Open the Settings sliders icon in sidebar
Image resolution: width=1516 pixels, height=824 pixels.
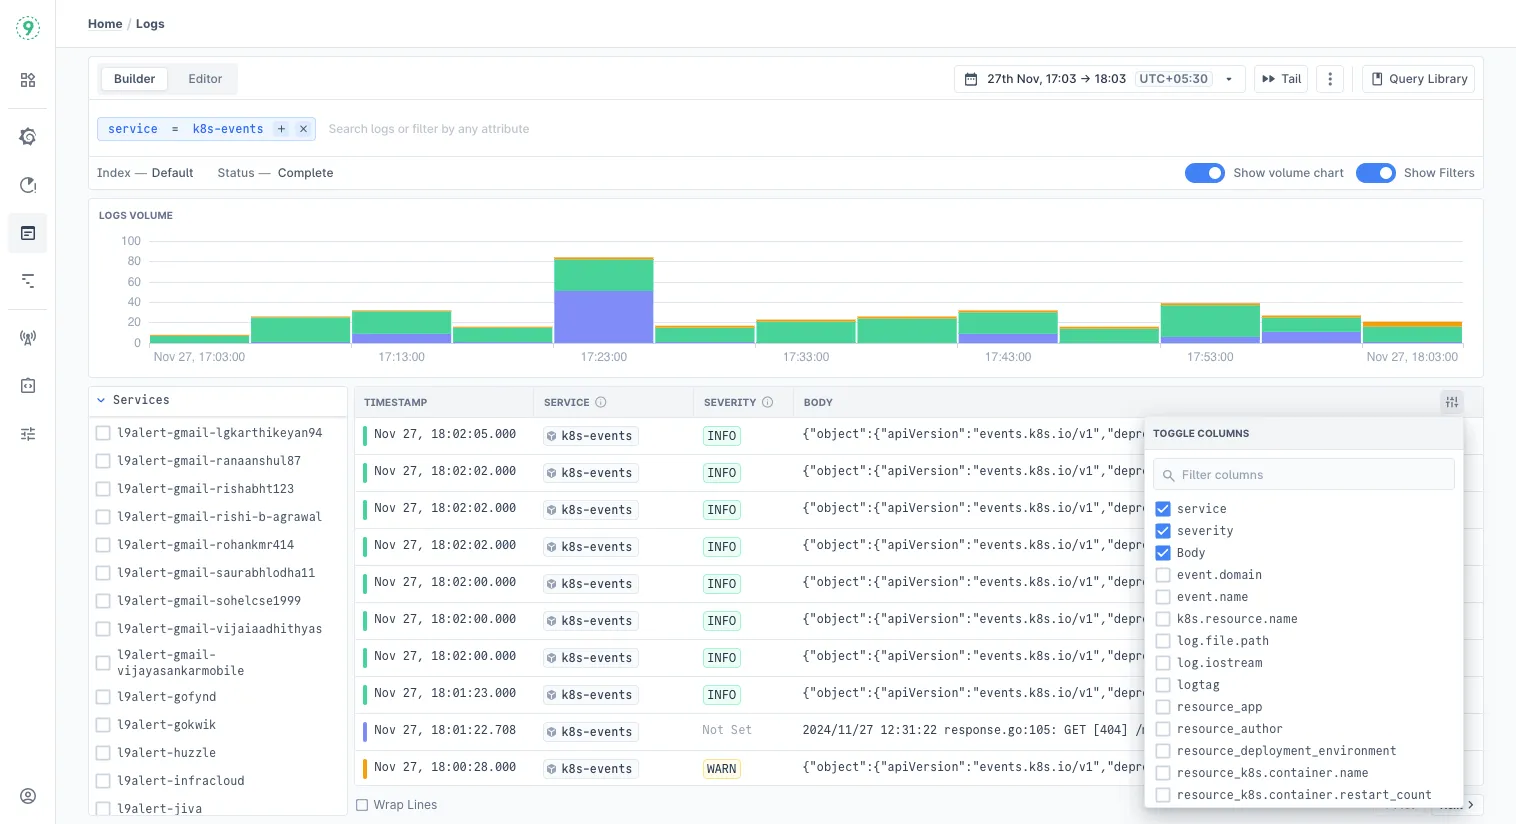pos(27,433)
